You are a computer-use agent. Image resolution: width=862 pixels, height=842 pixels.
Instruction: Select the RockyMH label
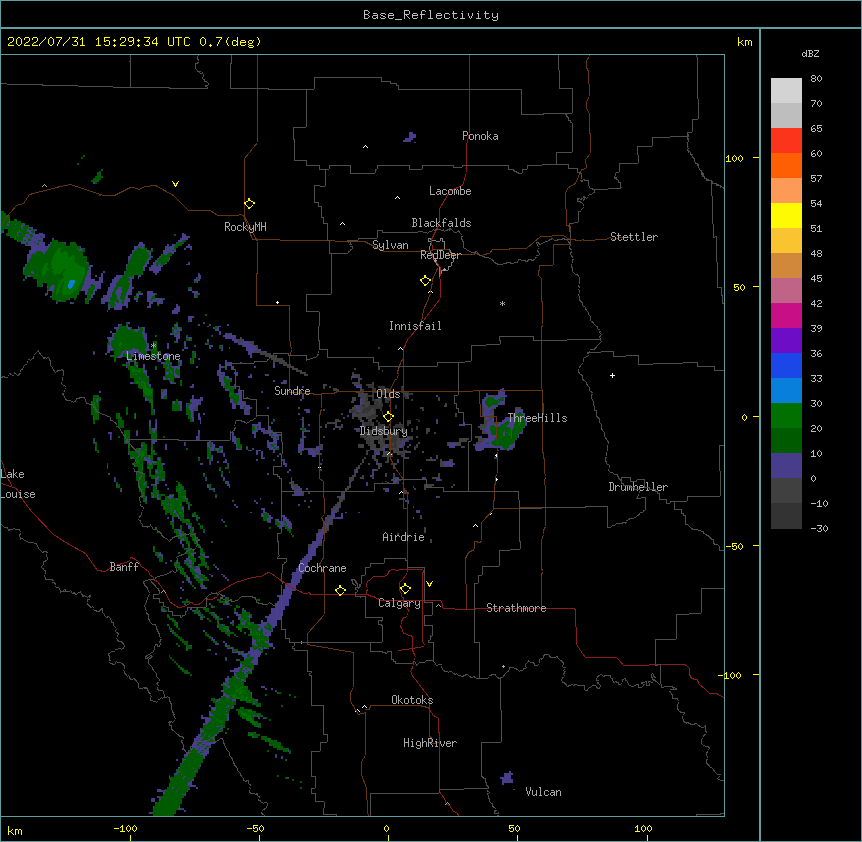pyautogui.click(x=245, y=227)
